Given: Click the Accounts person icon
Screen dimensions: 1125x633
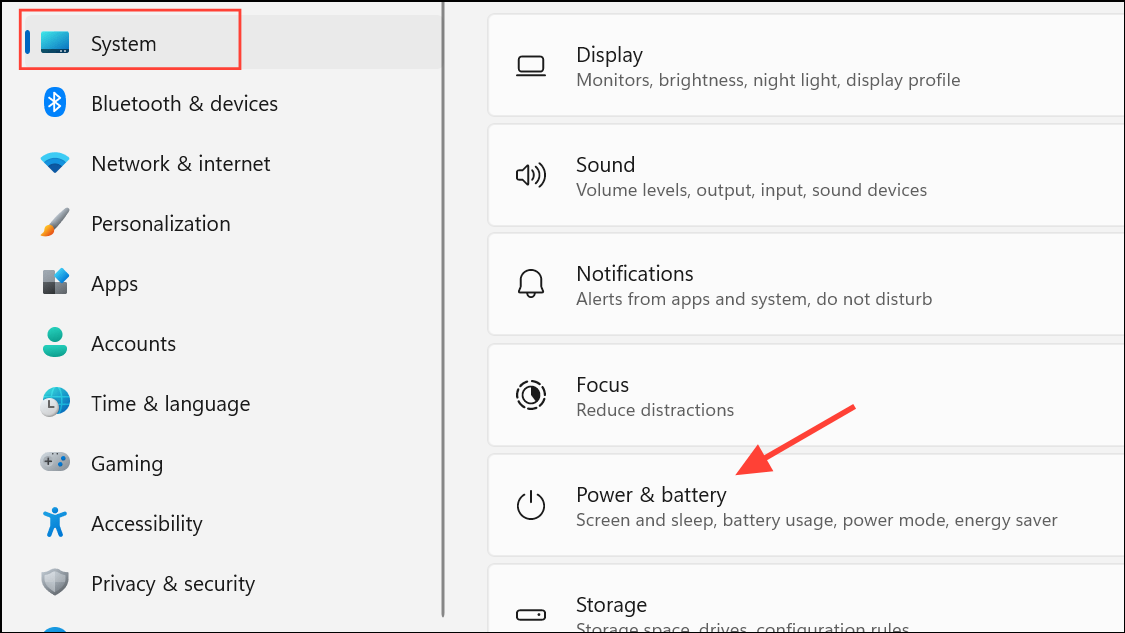Looking at the screenshot, I should click(x=55, y=343).
